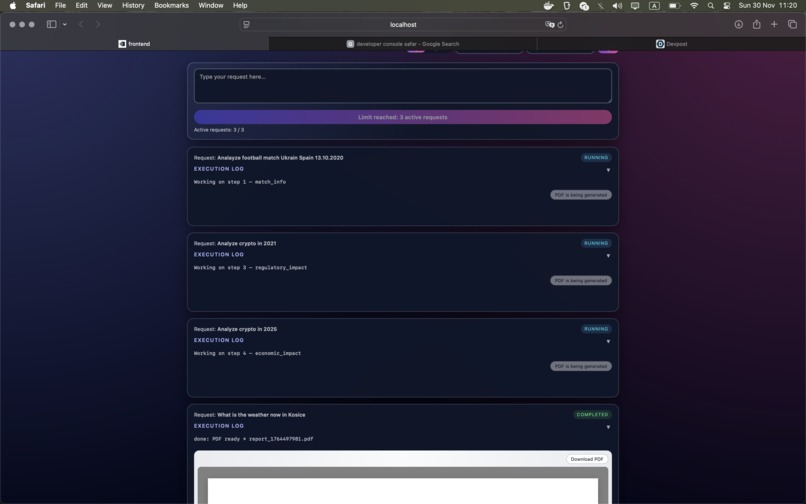Click the Analyze crypto in 2021 request title

point(246,244)
